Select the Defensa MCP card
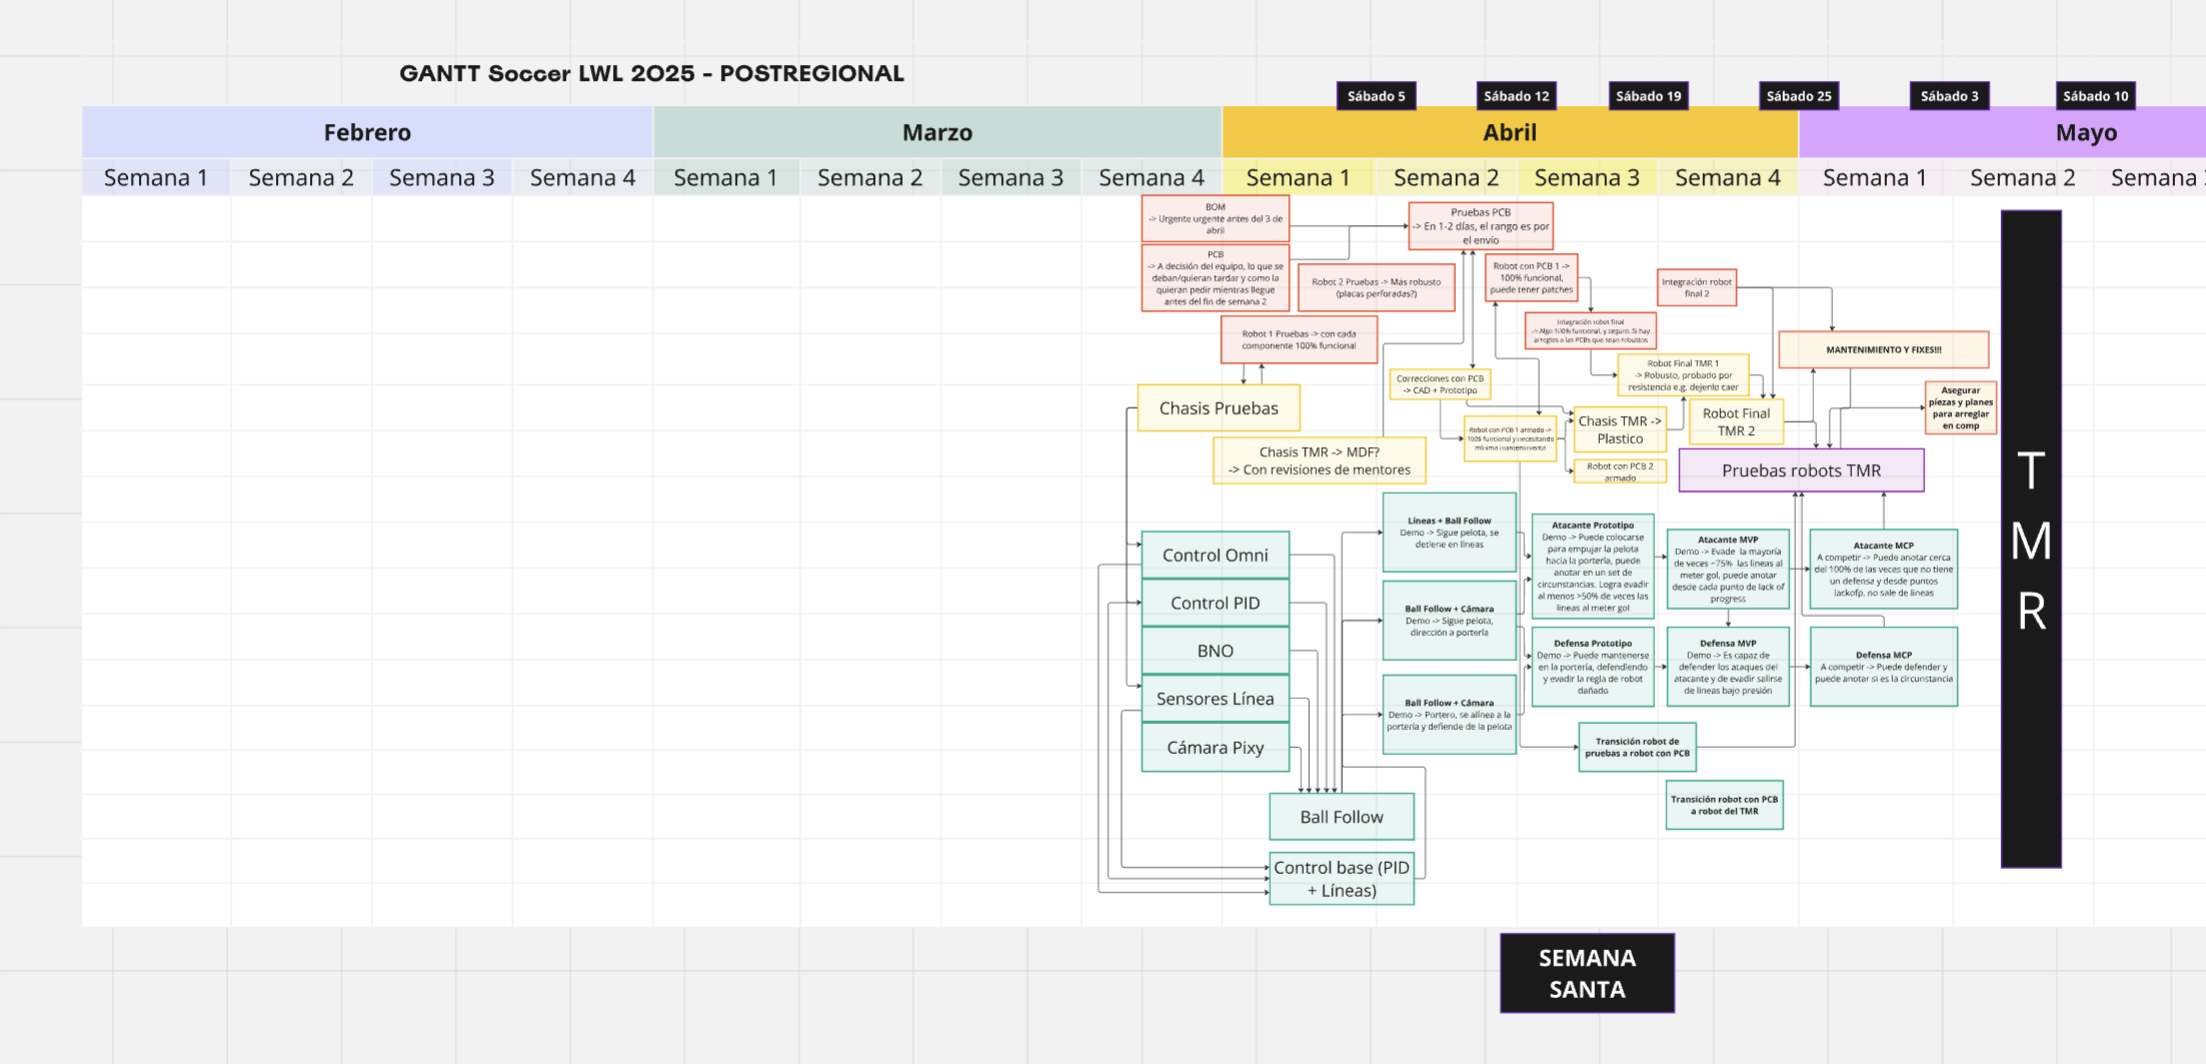Image resolution: width=2206 pixels, height=1064 pixels. click(1883, 667)
